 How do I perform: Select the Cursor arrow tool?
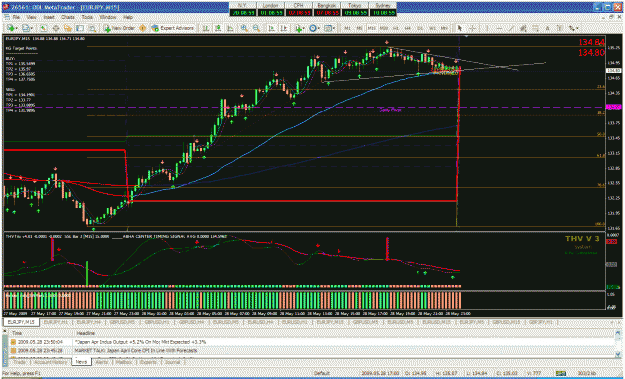tap(460, 28)
